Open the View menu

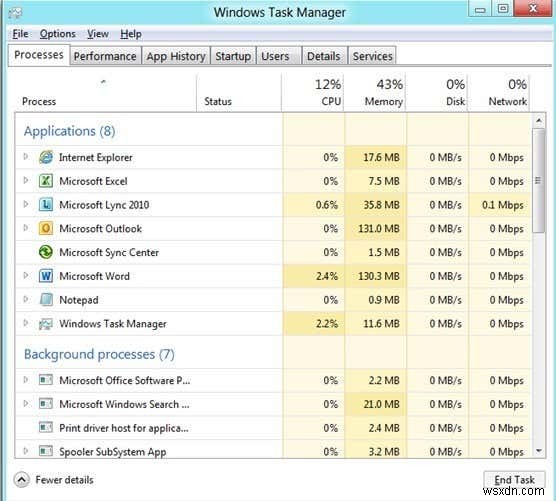coord(98,34)
